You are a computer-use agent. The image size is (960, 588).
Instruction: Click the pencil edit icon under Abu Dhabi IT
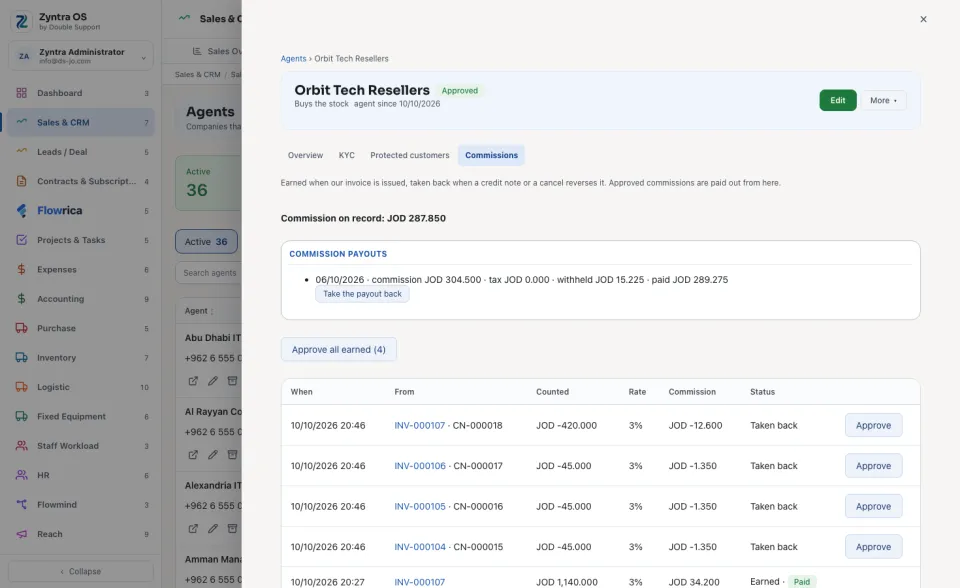pyautogui.click(x=212, y=381)
